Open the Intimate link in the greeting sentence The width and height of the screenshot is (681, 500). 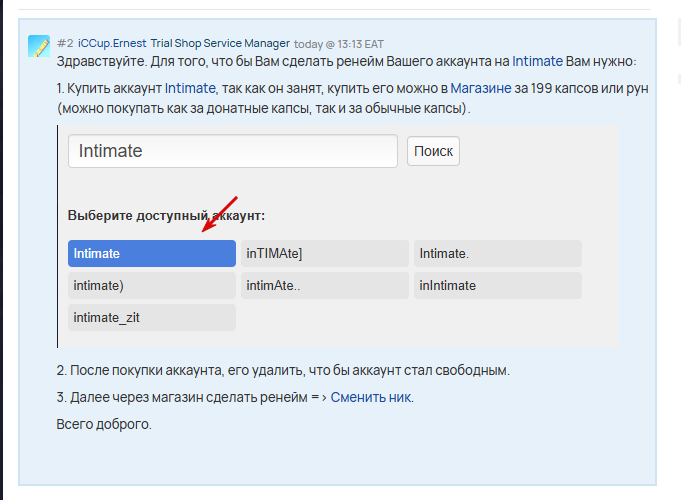537,61
